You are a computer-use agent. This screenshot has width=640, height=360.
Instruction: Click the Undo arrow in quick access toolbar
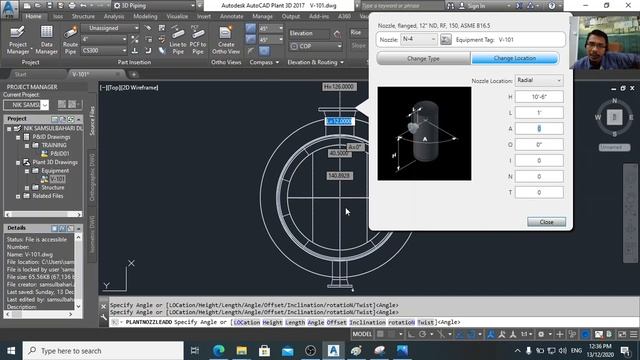tap(83, 6)
